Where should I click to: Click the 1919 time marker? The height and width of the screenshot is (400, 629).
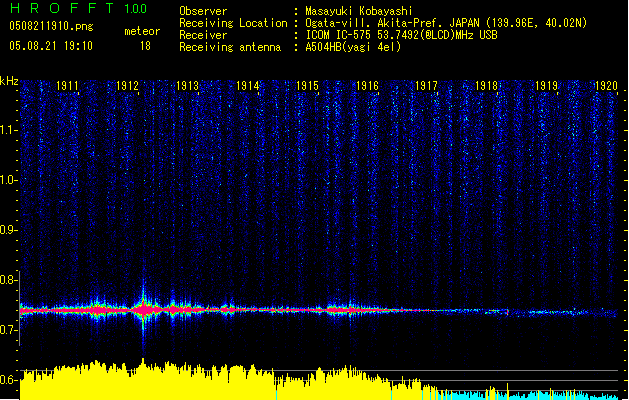pyautogui.click(x=546, y=86)
